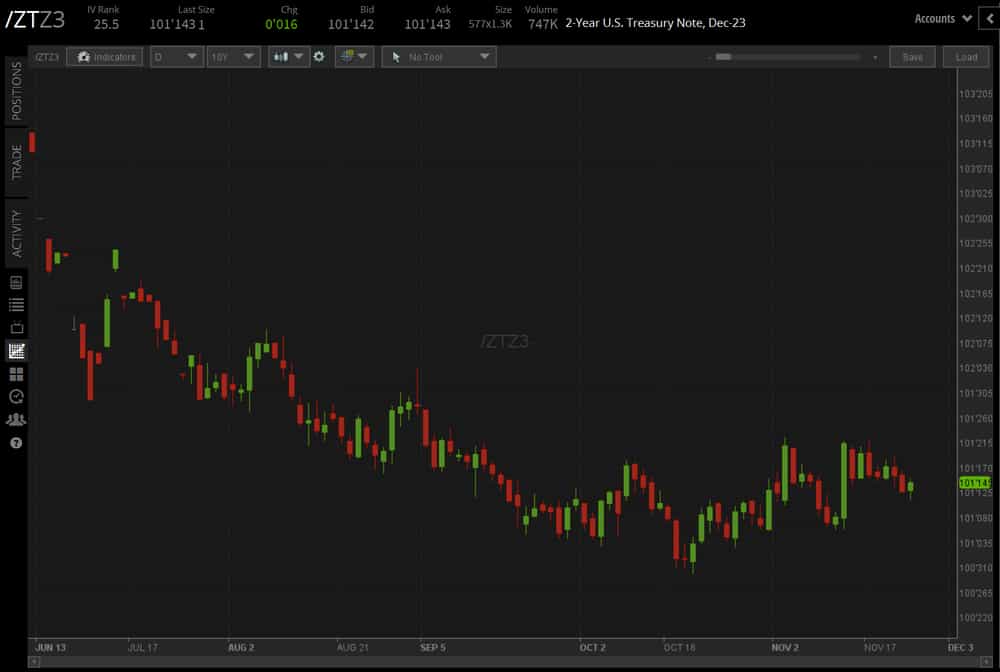Select the highlighted chart view sidebar icon
Viewport: 1000px width, 672px height.
click(x=17, y=351)
